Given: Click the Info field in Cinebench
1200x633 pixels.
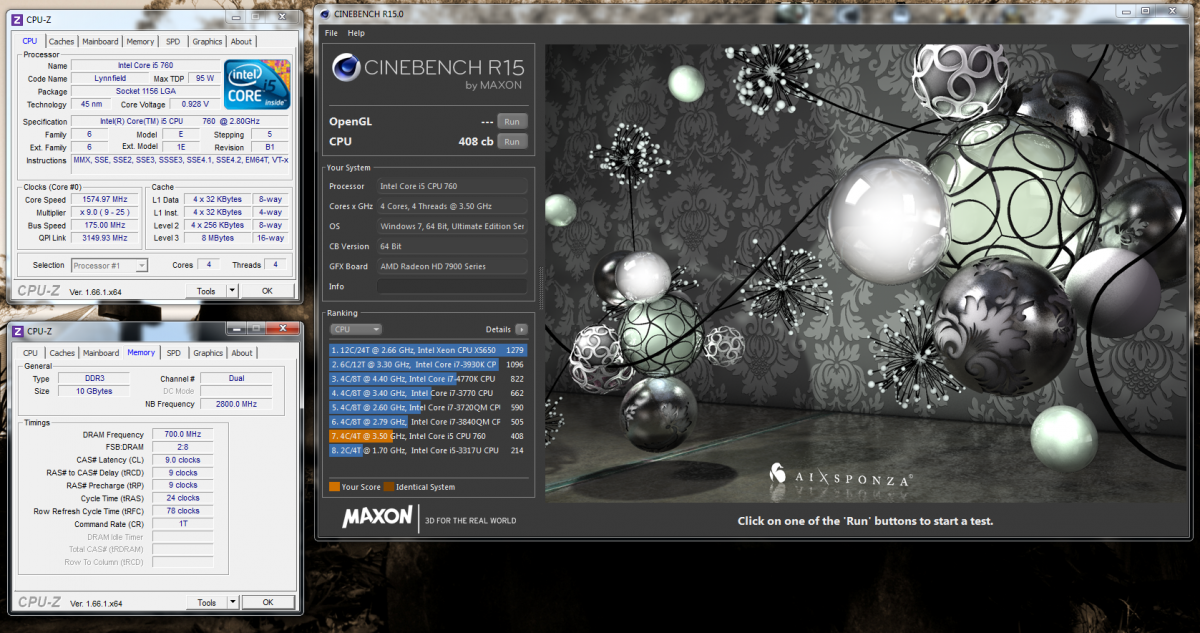Looking at the screenshot, I should 452,287.
